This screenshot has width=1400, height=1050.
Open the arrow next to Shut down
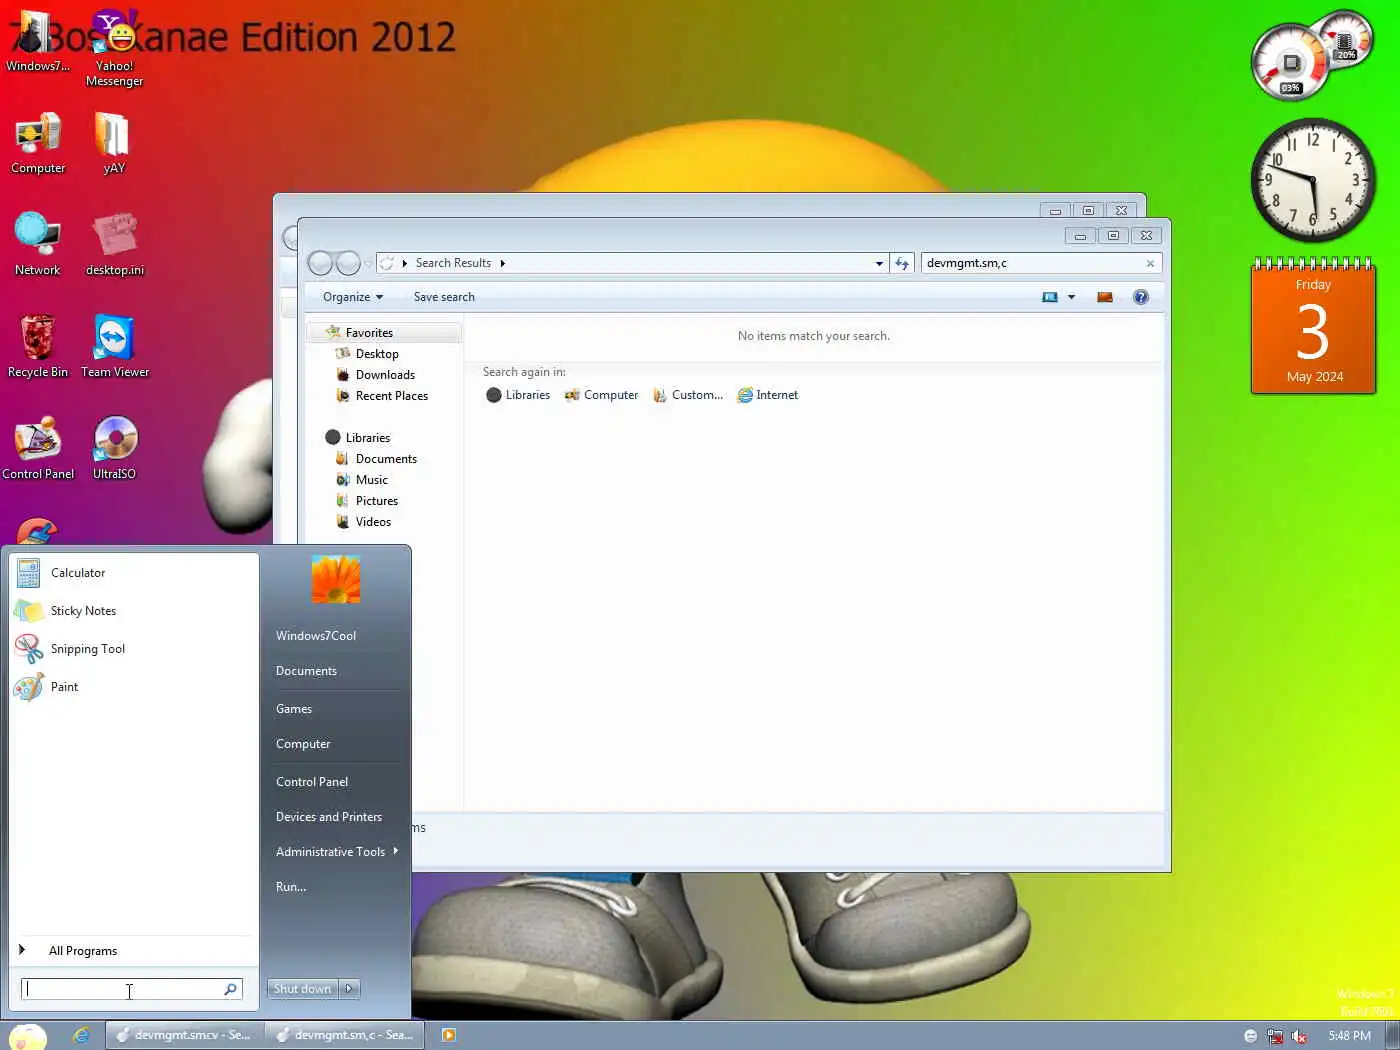click(349, 989)
